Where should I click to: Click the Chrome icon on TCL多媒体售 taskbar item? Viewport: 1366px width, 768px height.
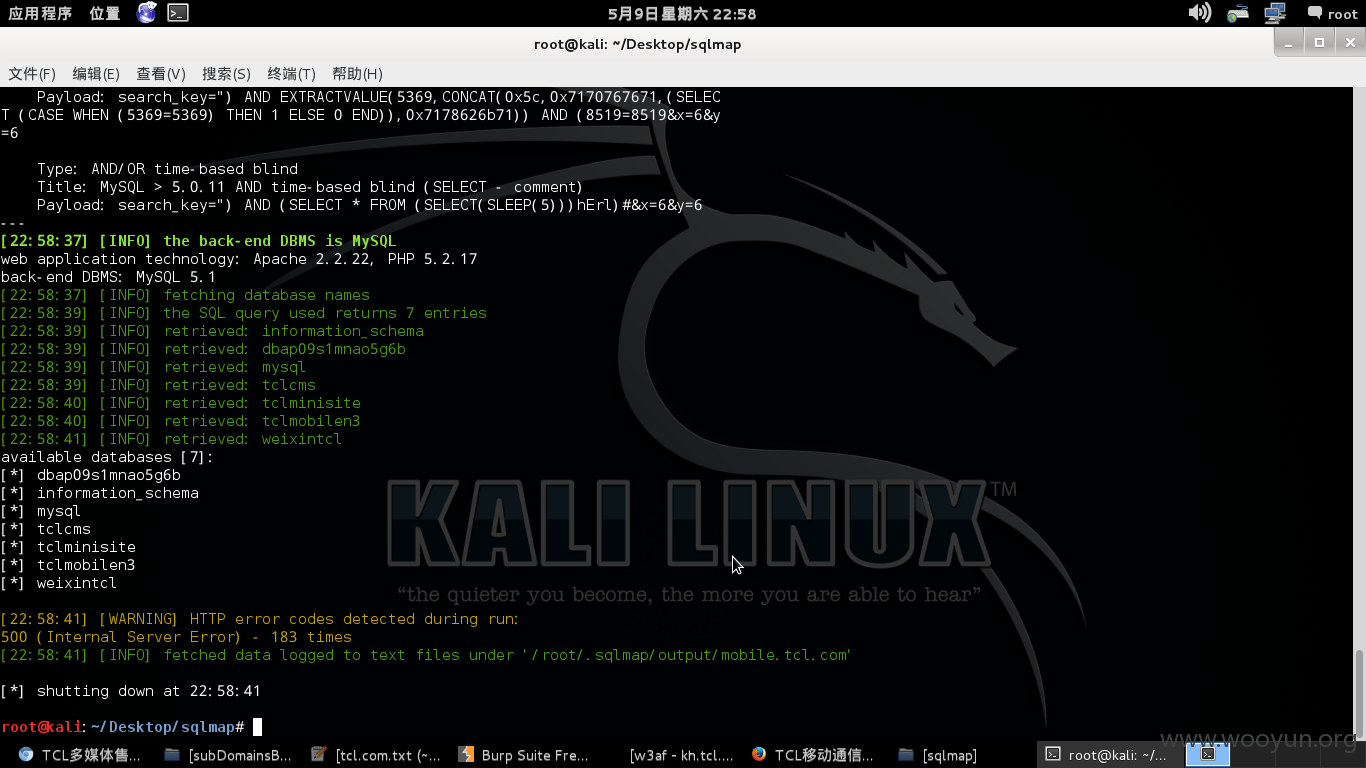(25, 755)
